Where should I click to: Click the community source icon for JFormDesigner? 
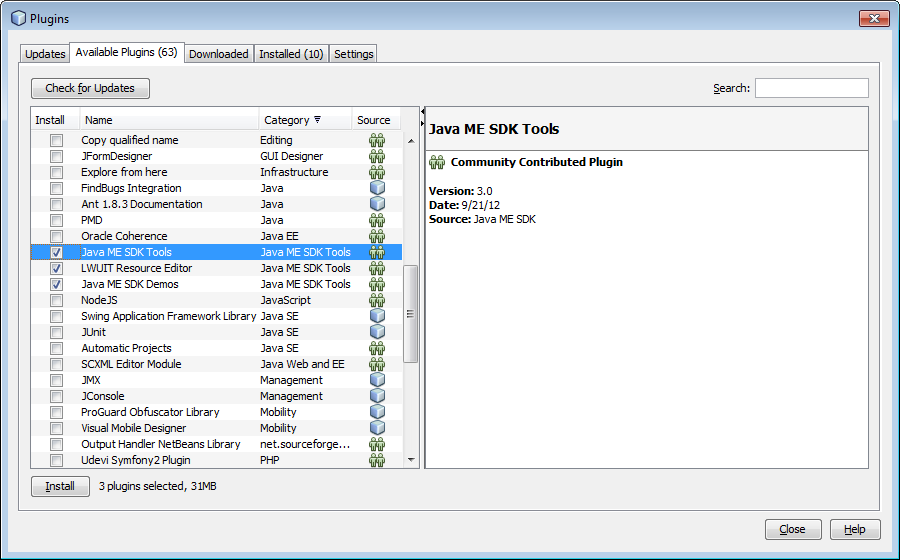377,156
